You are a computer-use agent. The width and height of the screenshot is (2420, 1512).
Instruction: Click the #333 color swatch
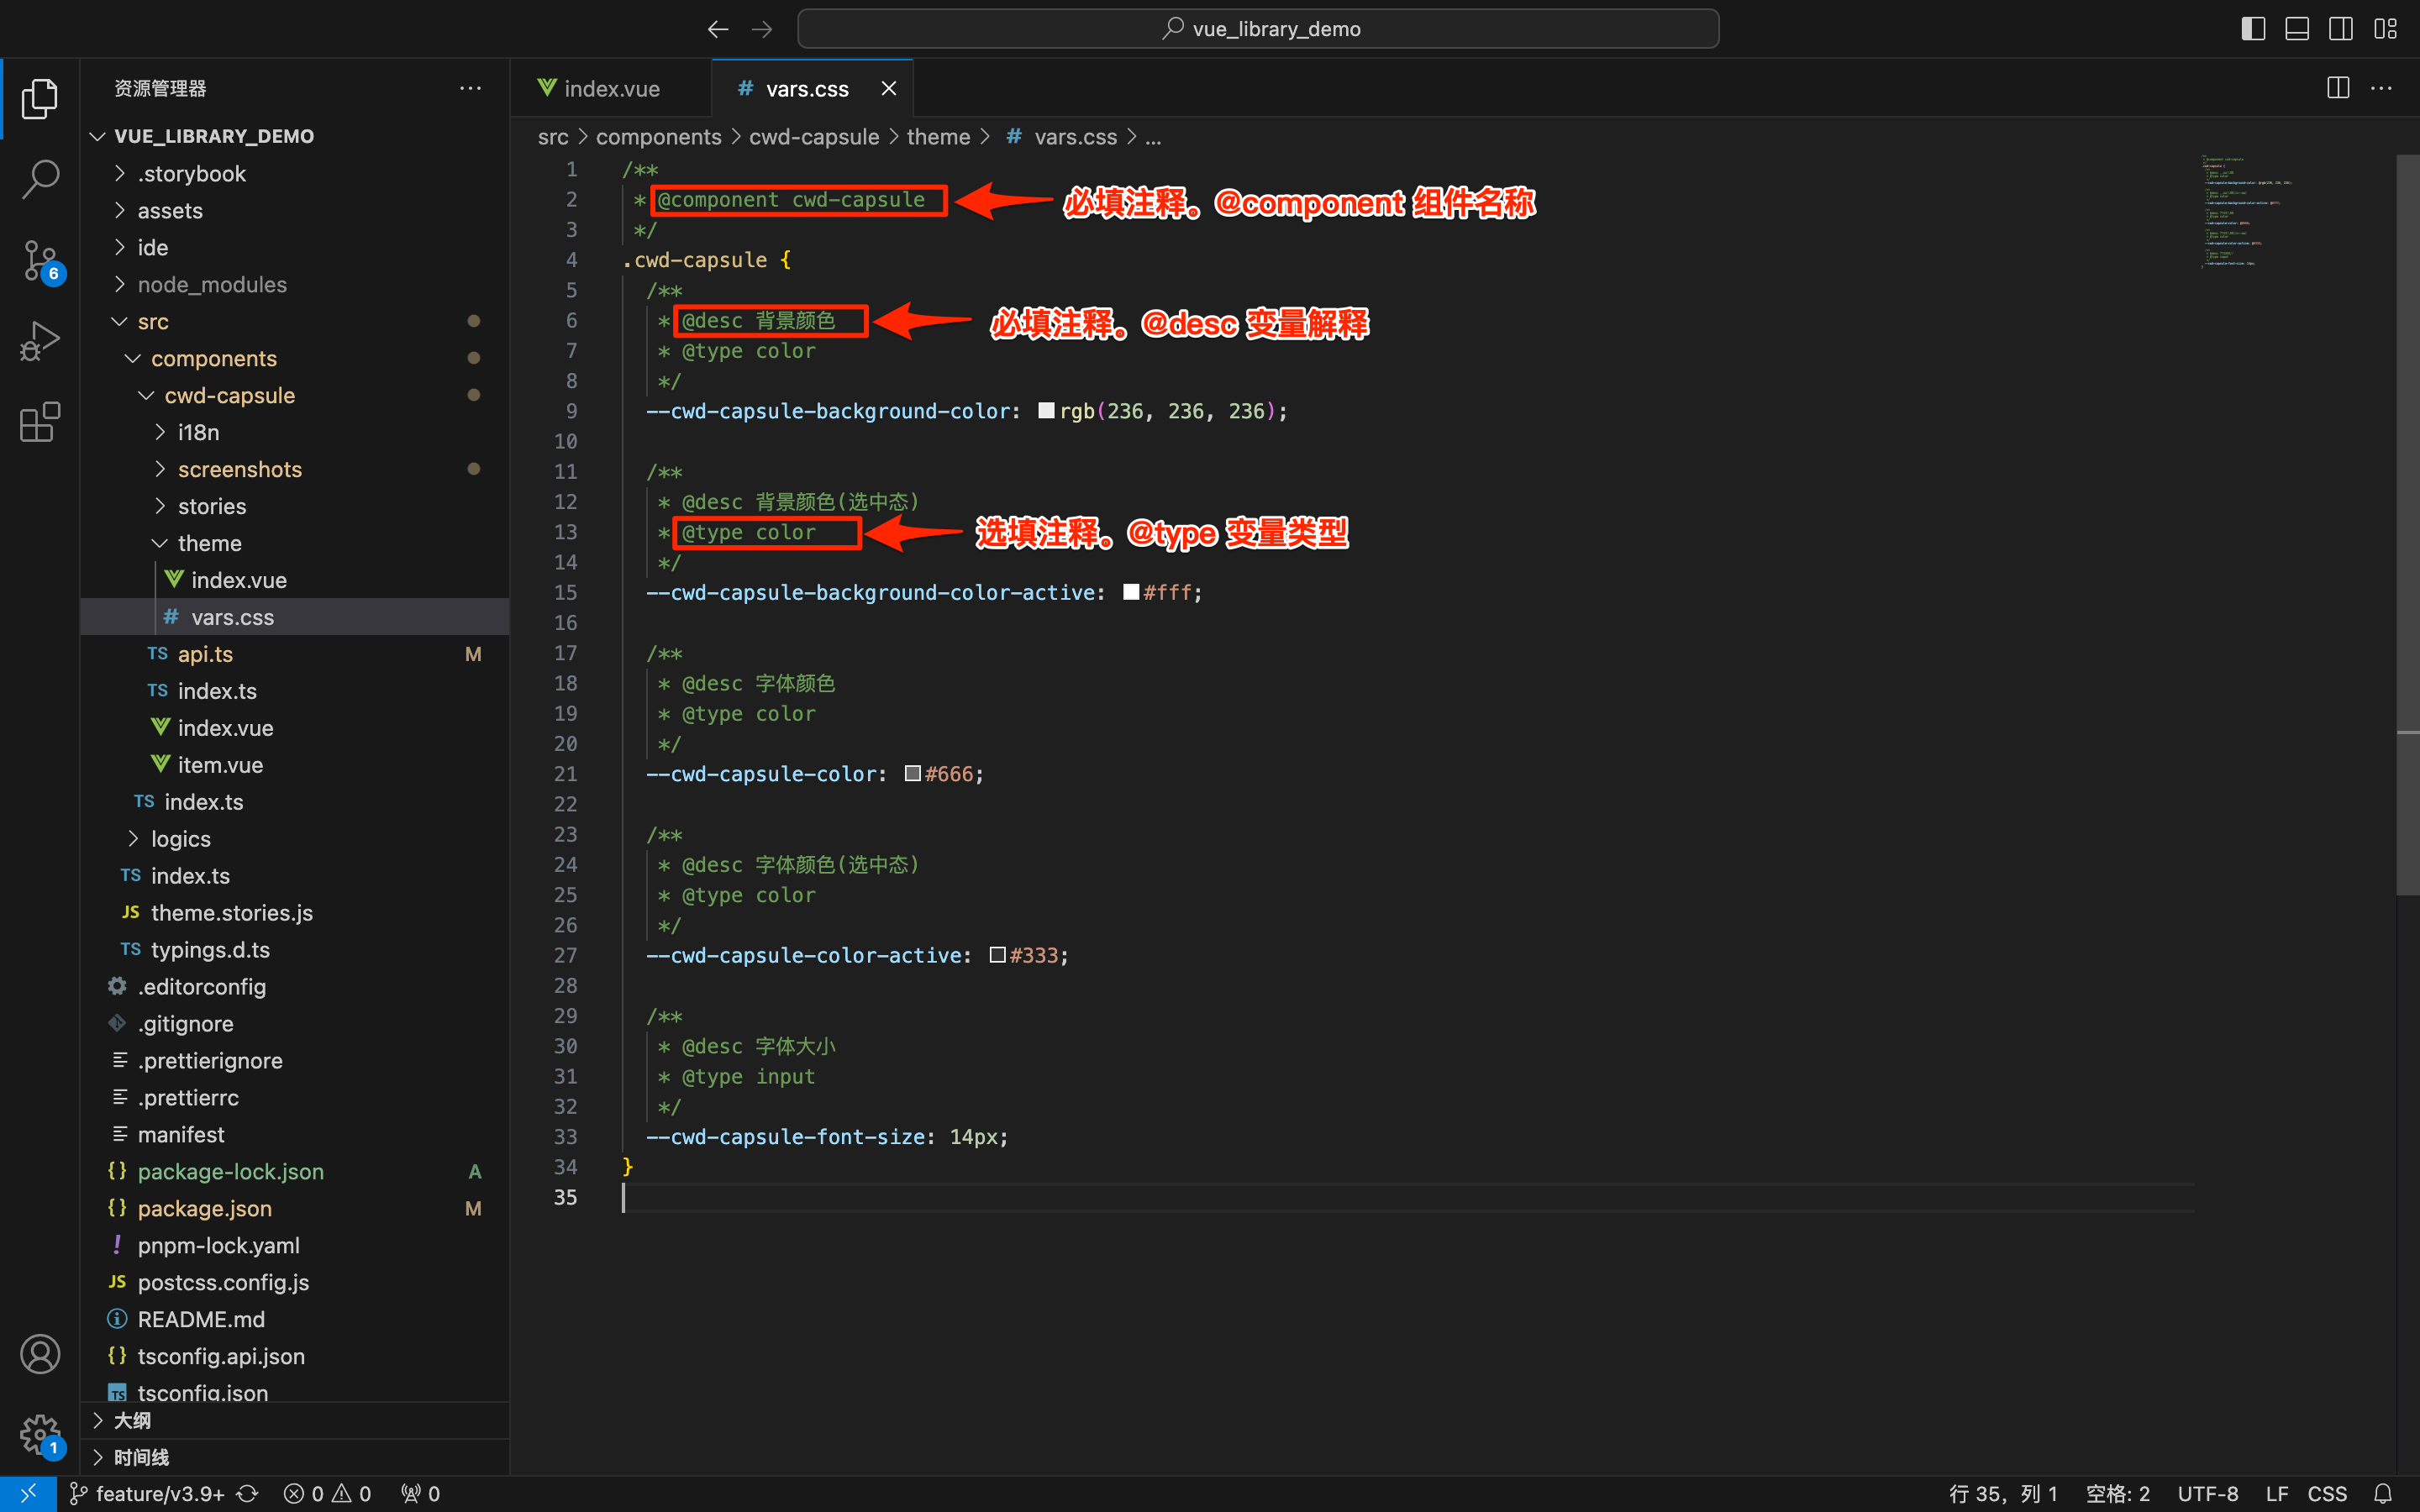pos(997,955)
